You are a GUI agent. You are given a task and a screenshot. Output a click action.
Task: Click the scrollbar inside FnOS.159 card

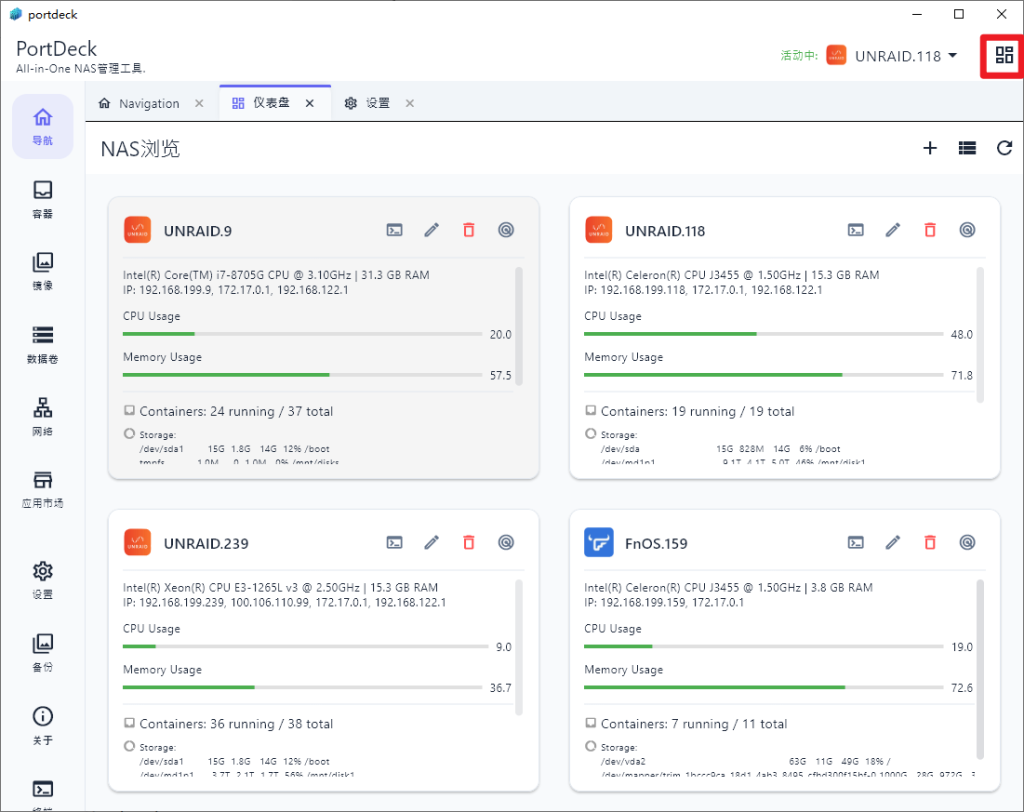(980, 640)
